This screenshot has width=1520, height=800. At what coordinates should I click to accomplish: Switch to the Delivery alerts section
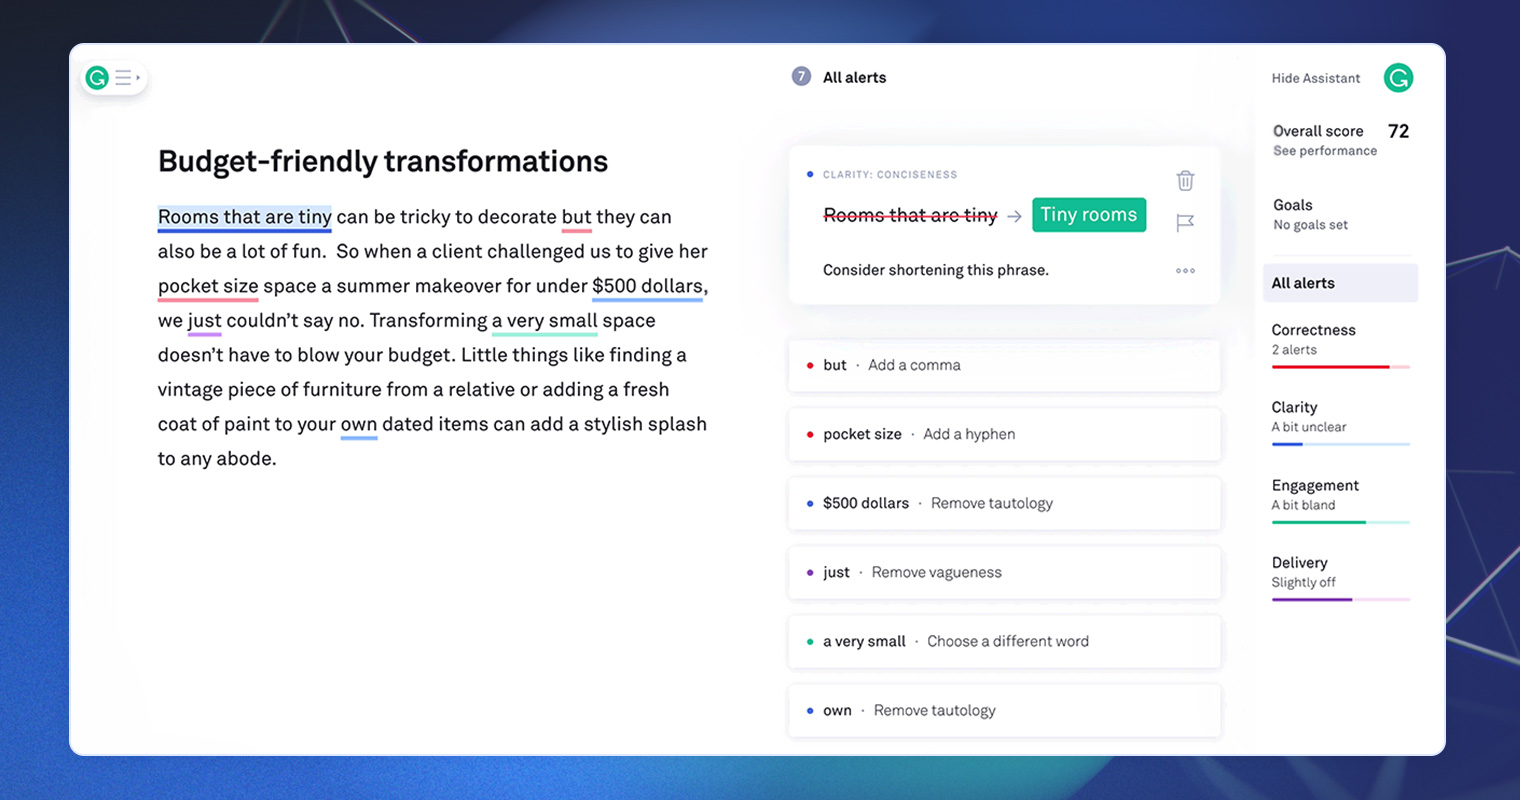(1300, 563)
